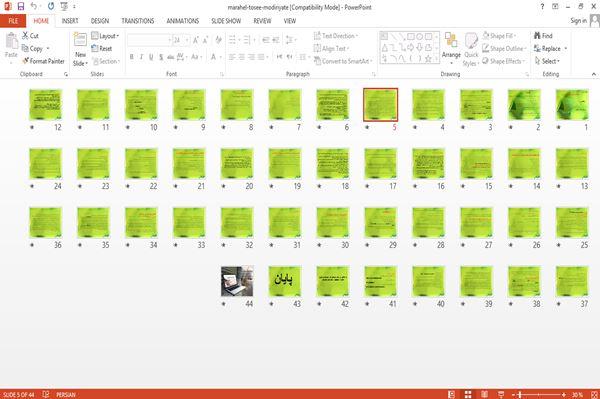Screen dimensions: 600x399
Task: Toggle Strikethrough formatting
Action: tap(171, 57)
